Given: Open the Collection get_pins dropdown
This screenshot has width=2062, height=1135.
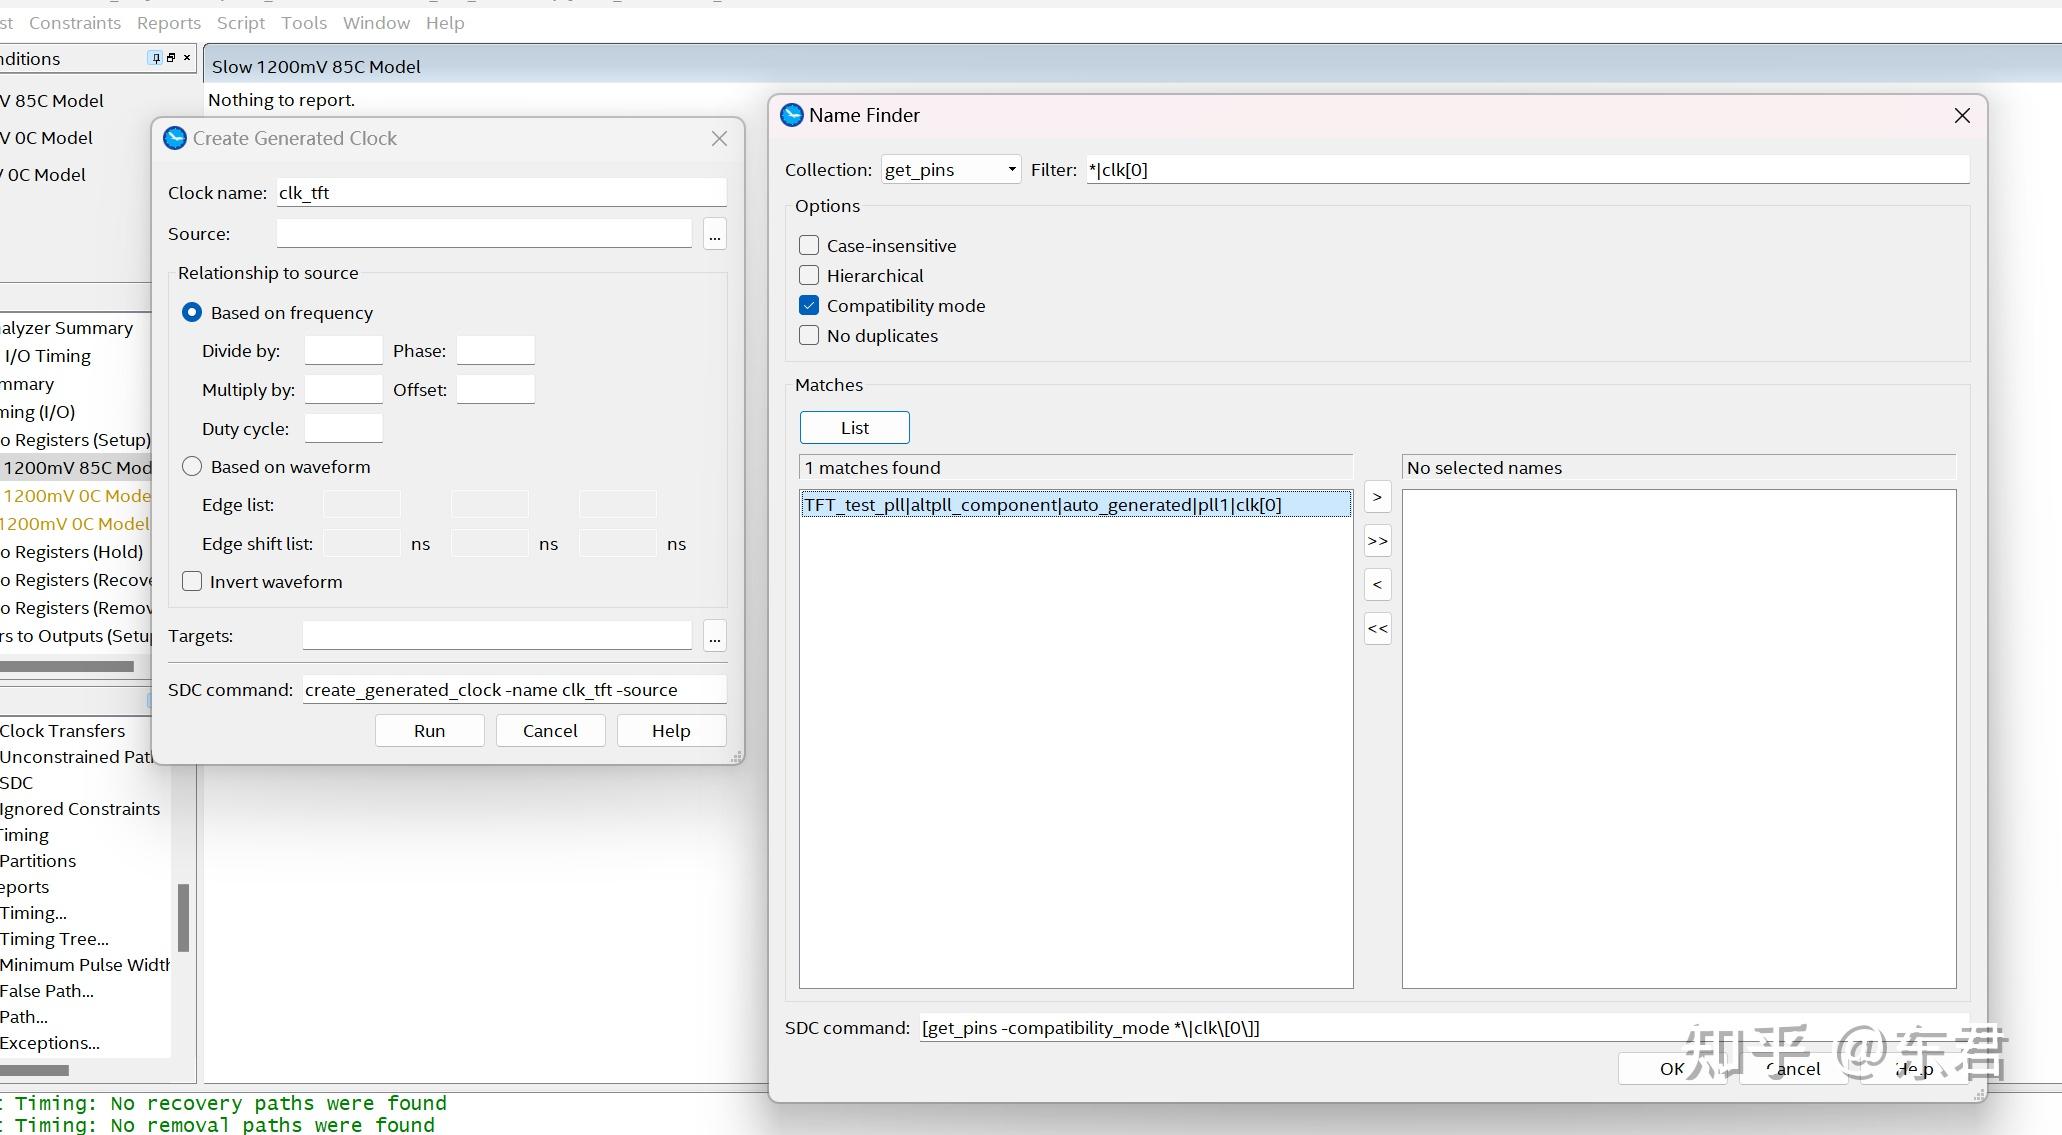Looking at the screenshot, I should pyautogui.click(x=950, y=169).
